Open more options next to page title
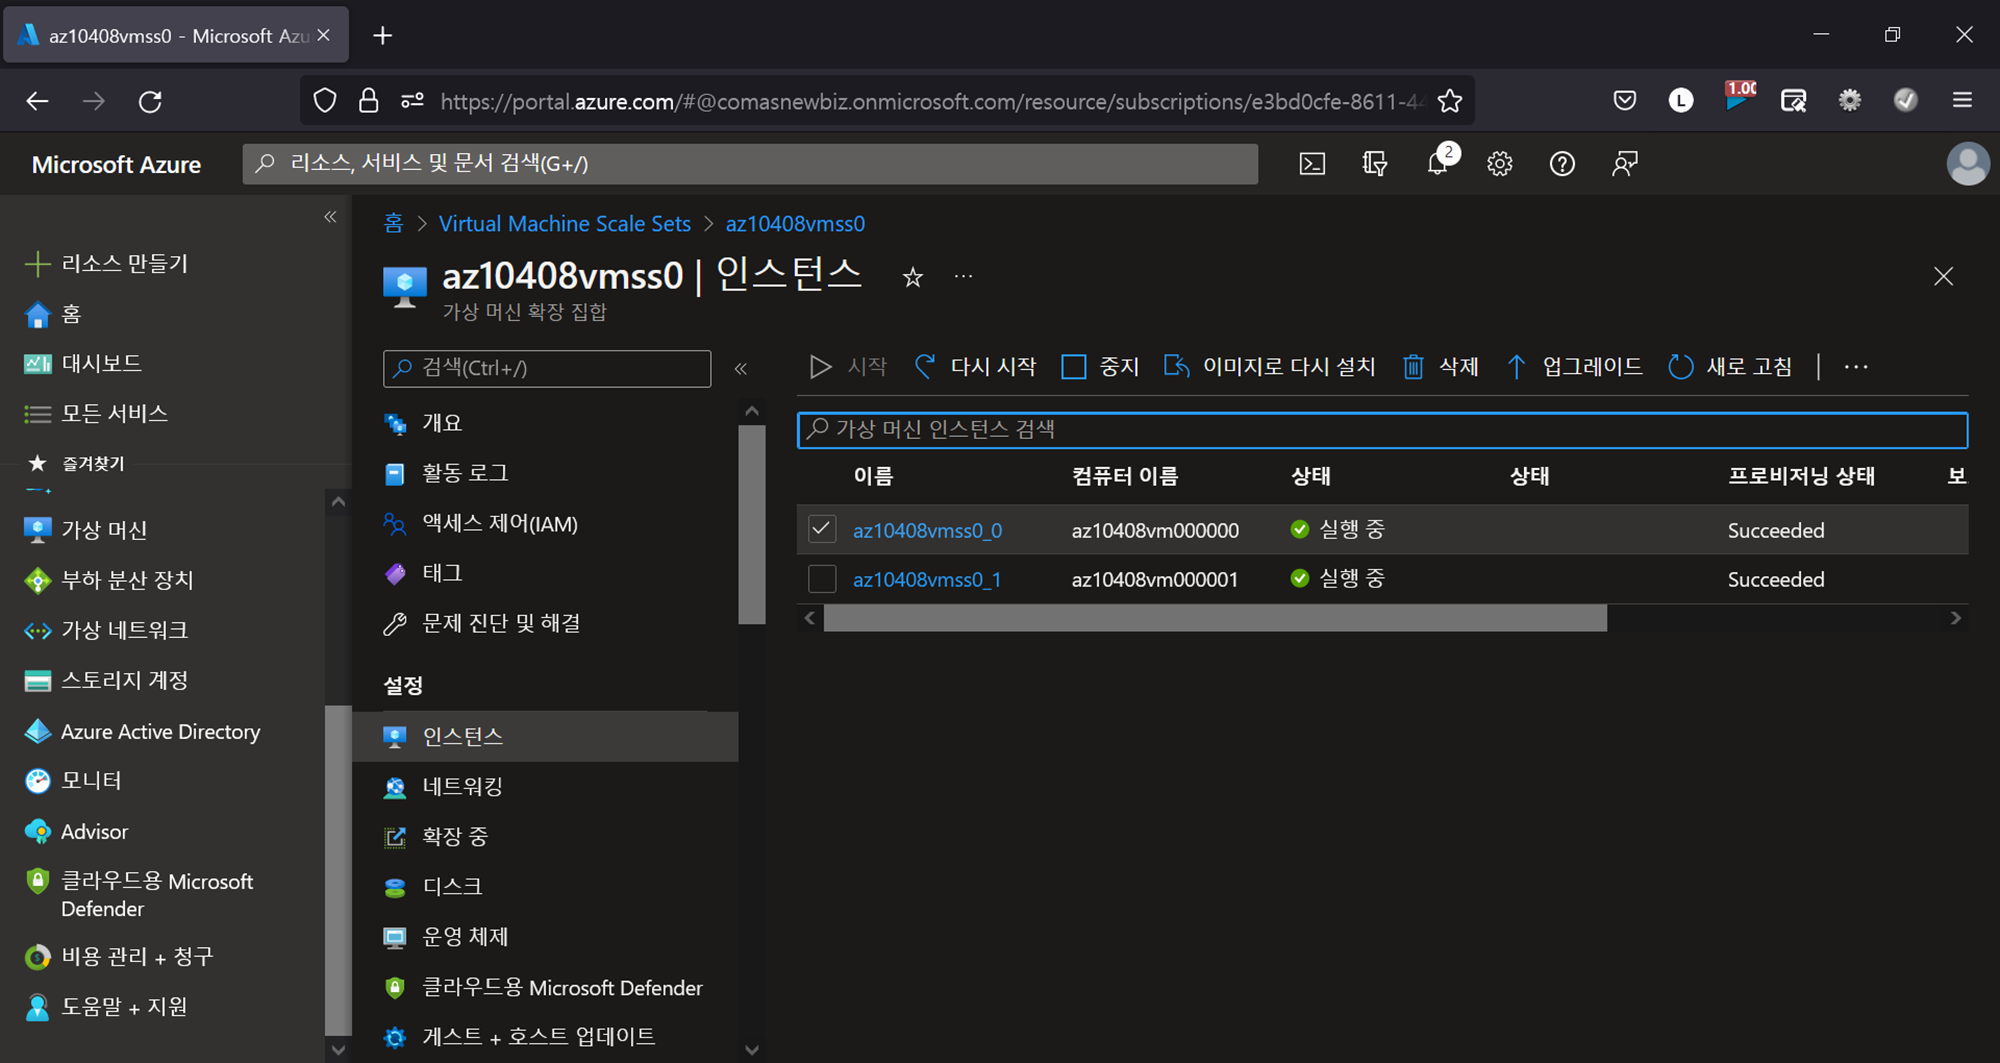2000x1063 pixels. tap(963, 276)
